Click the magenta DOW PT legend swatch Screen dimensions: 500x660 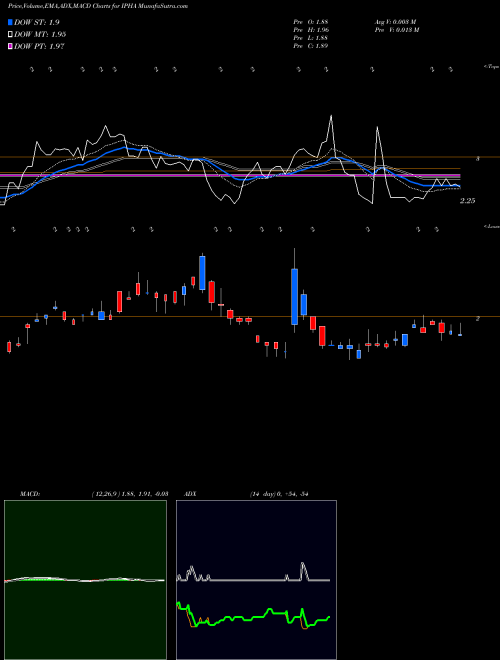[x=10, y=46]
